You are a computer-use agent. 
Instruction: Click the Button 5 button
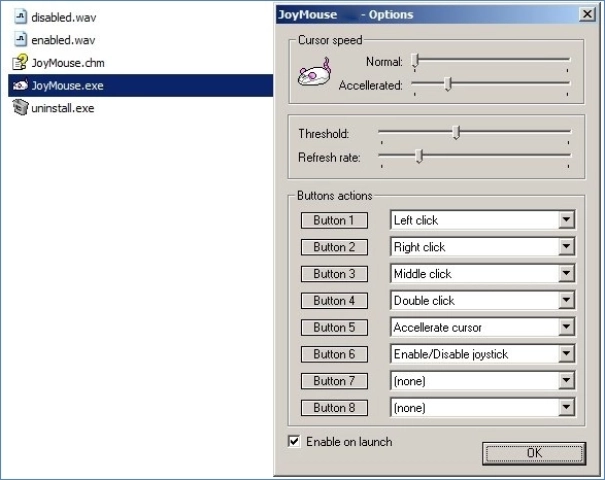point(334,327)
